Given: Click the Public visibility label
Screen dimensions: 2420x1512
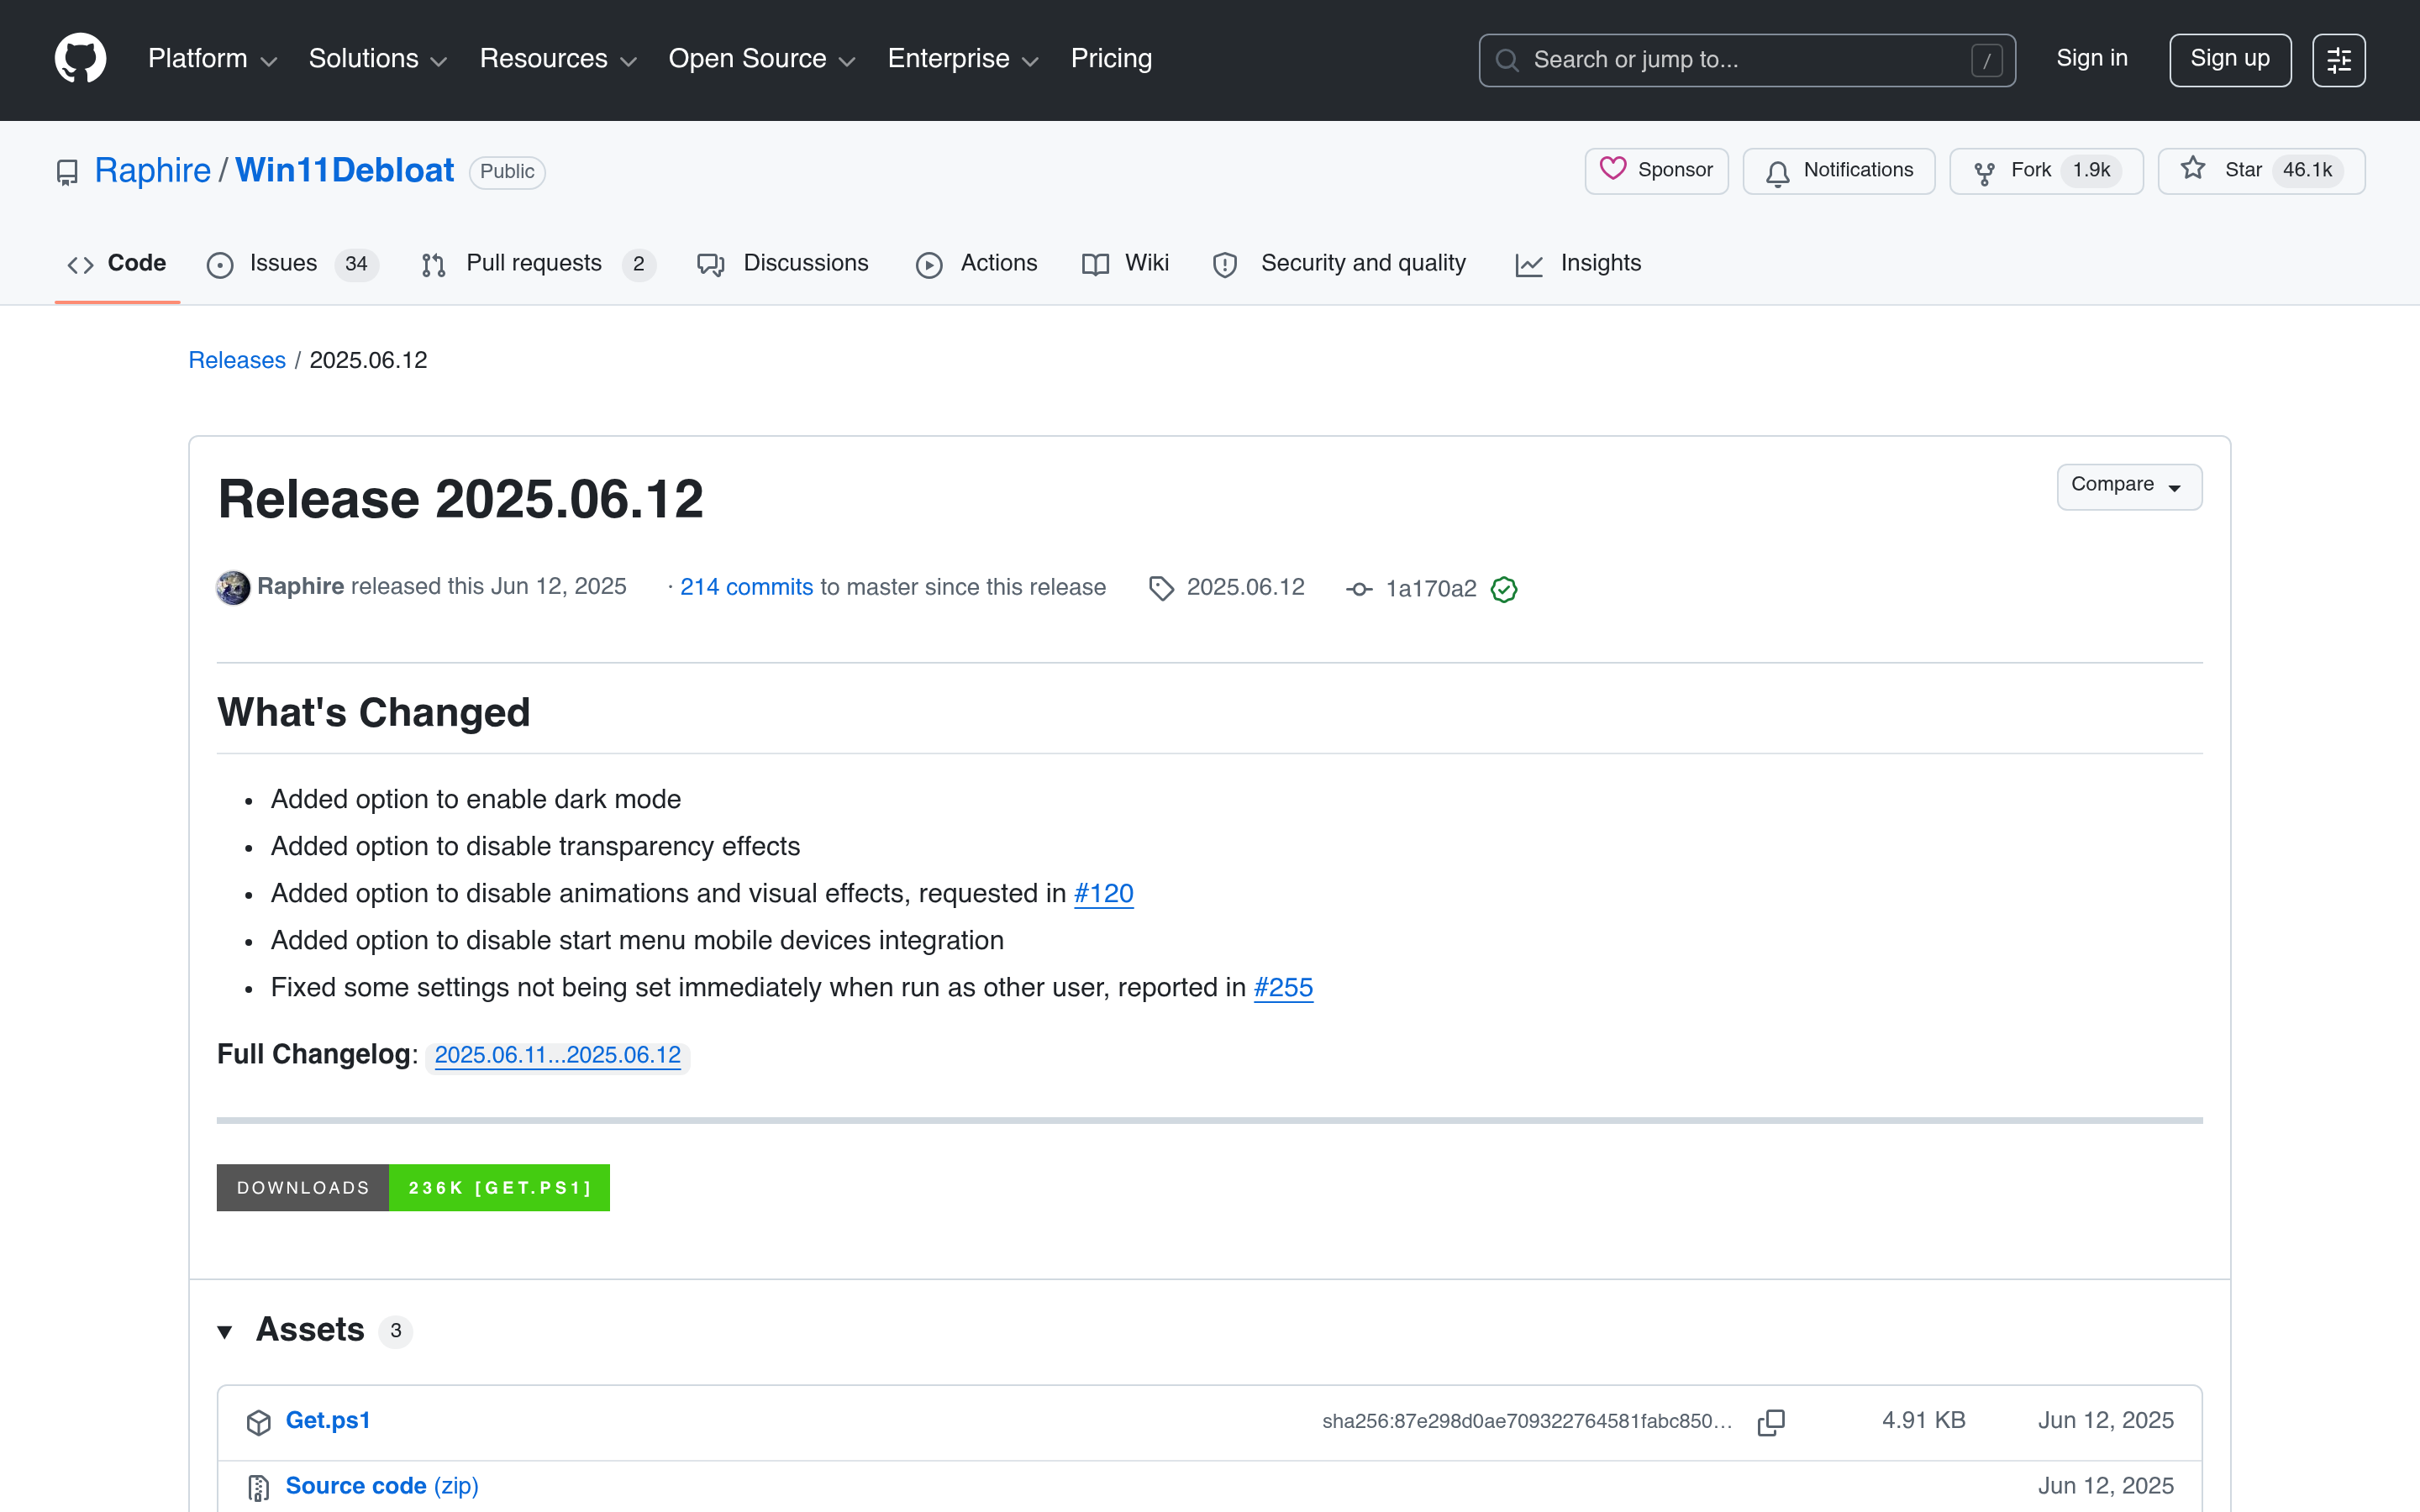Looking at the screenshot, I should click(507, 172).
